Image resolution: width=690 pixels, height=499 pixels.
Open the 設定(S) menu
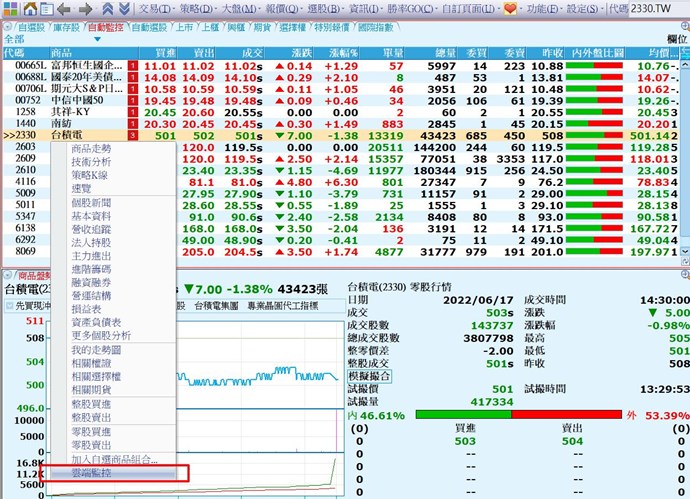[x=582, y=9]
